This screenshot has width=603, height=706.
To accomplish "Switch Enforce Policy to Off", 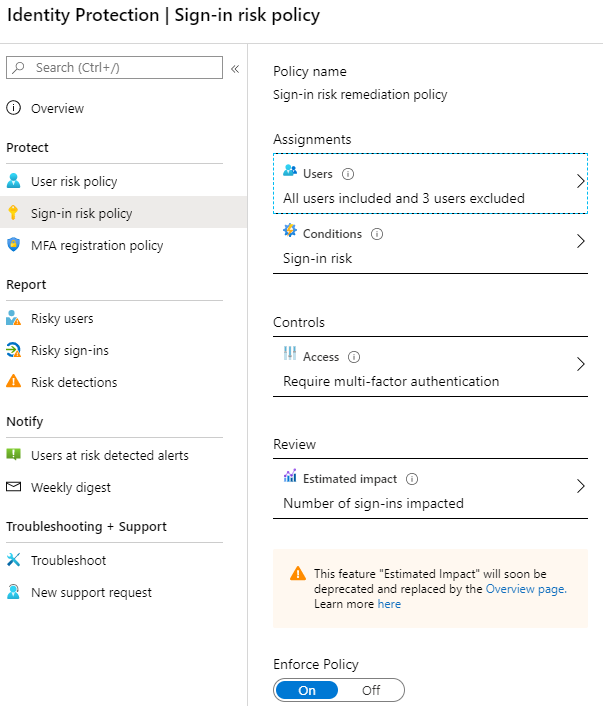I will click(371, 690).
